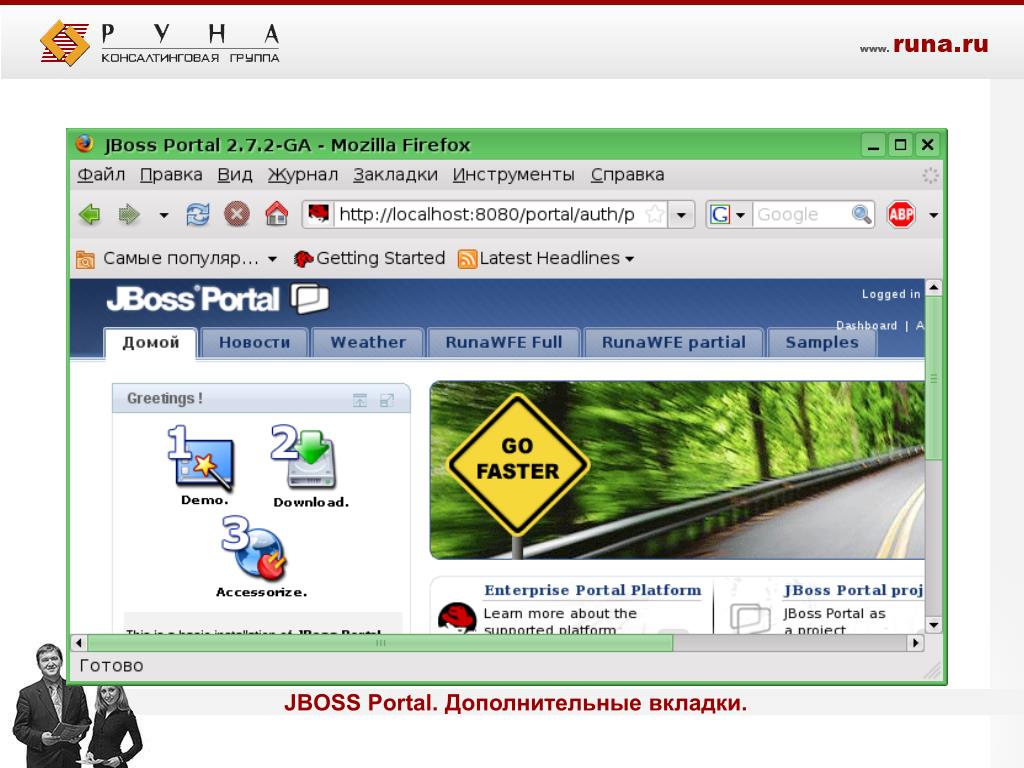Click the vertical scrollbar thumb
Viewport: 1024px width, 768px height.
(x=934, y=379)
